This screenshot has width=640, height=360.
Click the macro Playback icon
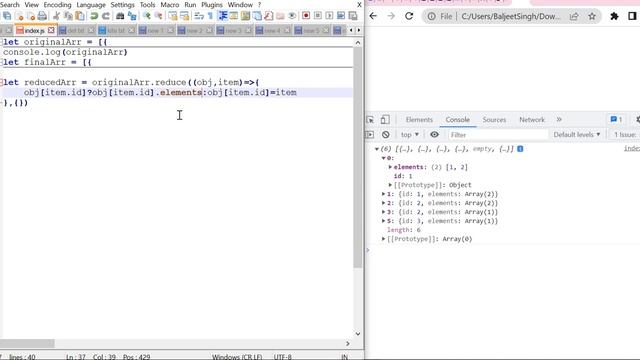coord(329,16)
